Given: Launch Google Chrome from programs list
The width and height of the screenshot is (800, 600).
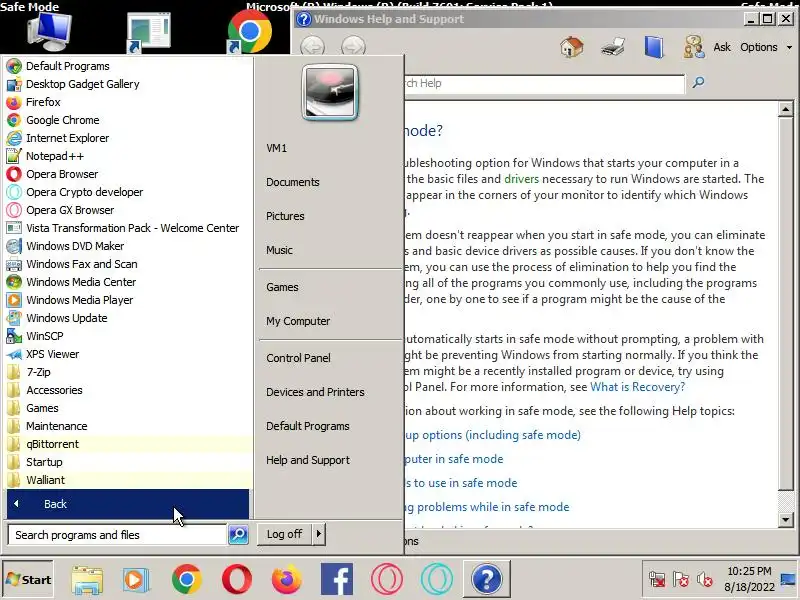Looking at the screenshot, I should [62, 120].
